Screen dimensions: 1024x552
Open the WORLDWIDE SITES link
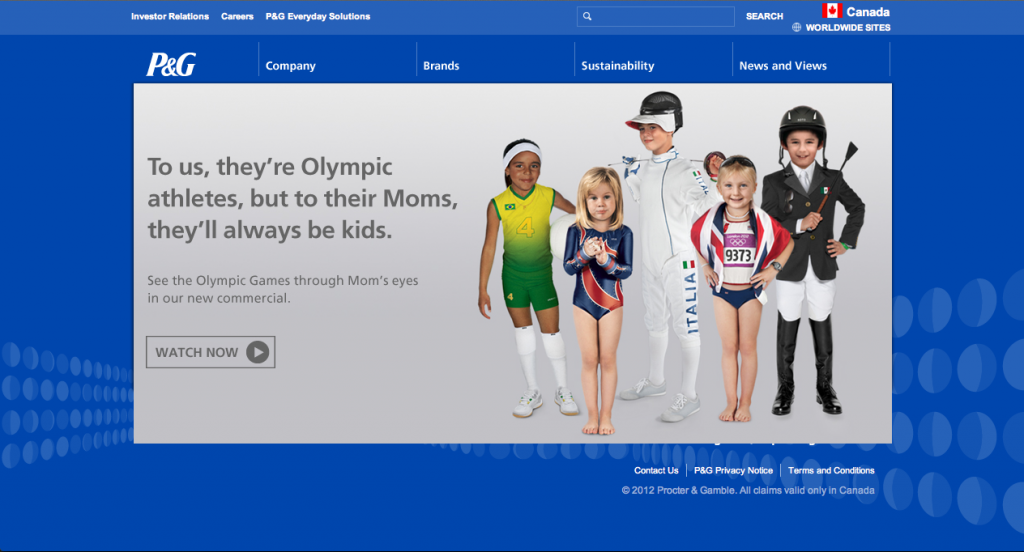pyautogui.click(x=848, y=27)
